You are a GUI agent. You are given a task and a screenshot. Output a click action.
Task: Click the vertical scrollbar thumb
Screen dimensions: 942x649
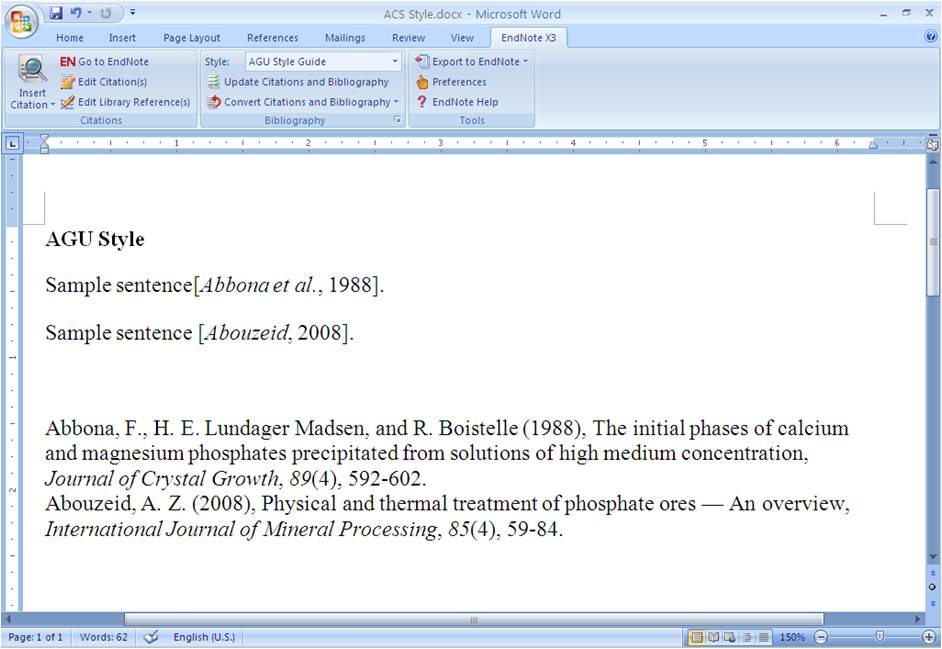[x=933, y=242]
